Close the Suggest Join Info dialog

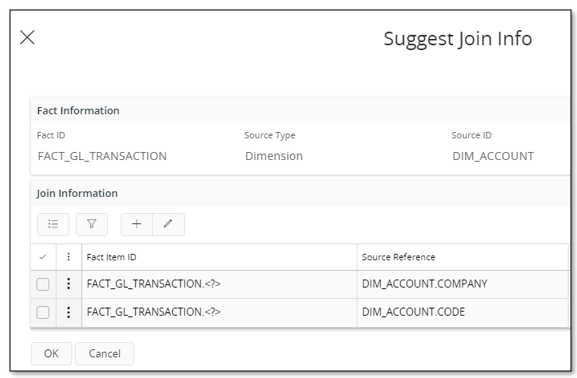click(x=27, y=38)
